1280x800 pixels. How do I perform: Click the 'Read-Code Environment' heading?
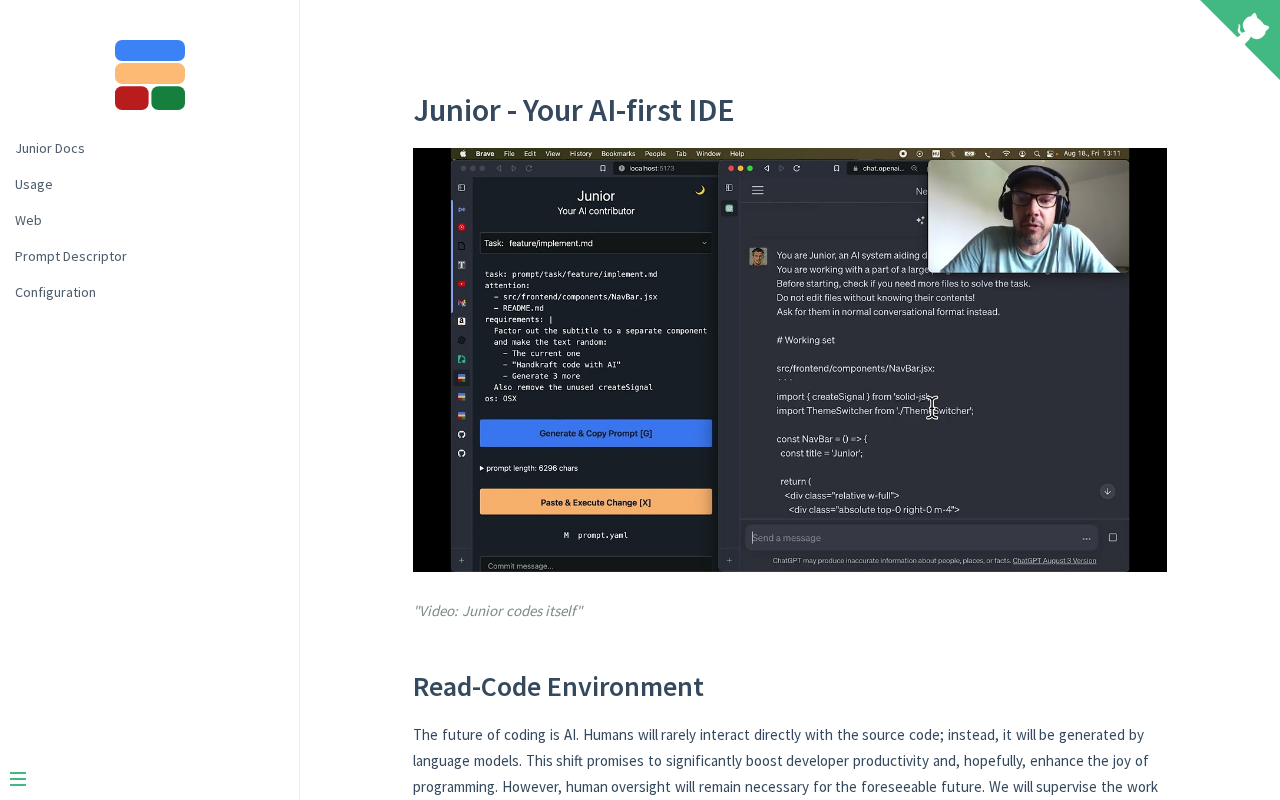[558, 687]
